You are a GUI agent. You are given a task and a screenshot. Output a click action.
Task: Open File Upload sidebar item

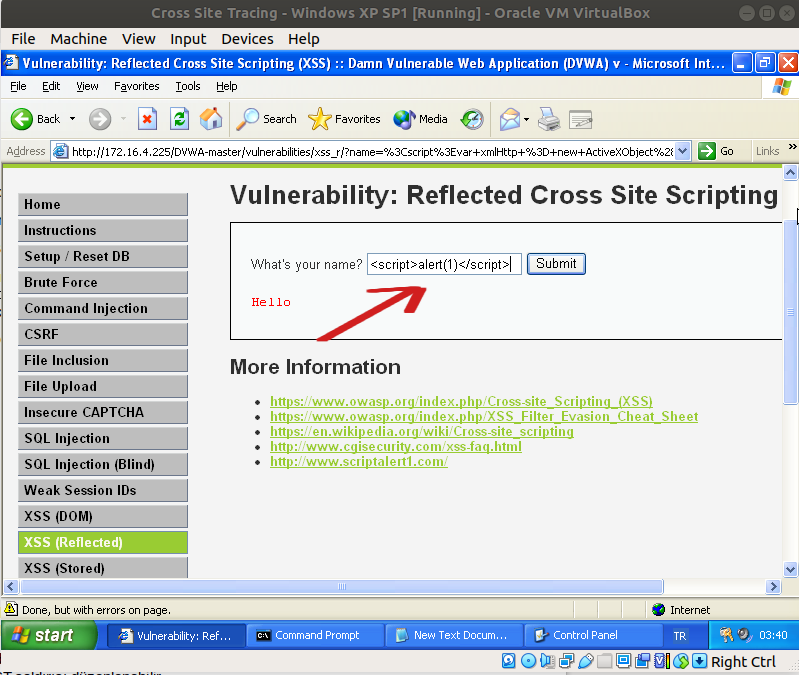(103, 386)
